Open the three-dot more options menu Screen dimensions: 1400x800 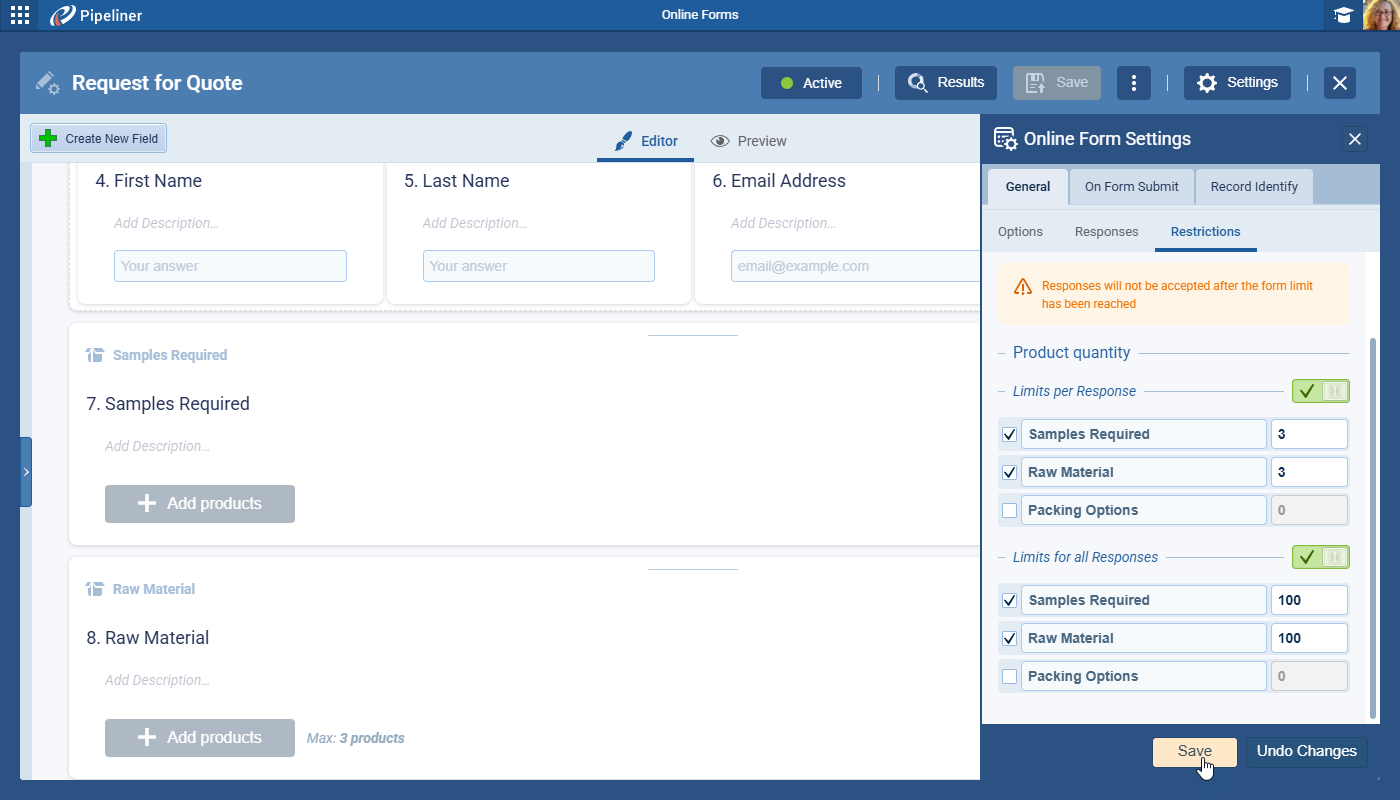1133,83
